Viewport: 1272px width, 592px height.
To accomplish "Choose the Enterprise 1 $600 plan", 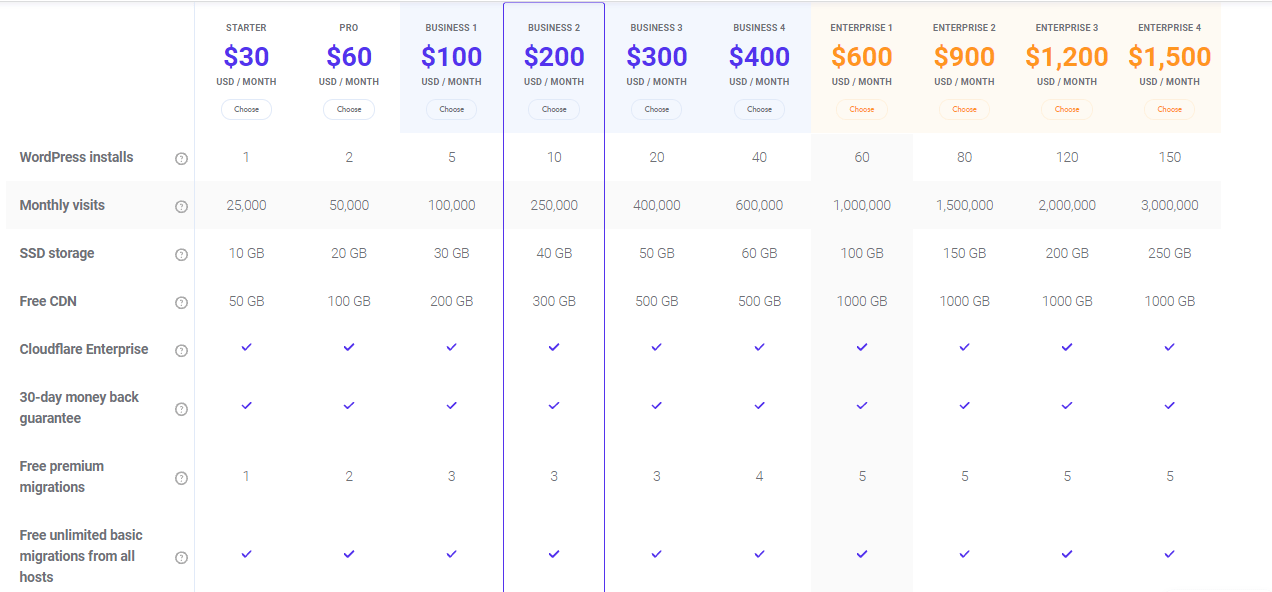I will [x=862, y=109].
